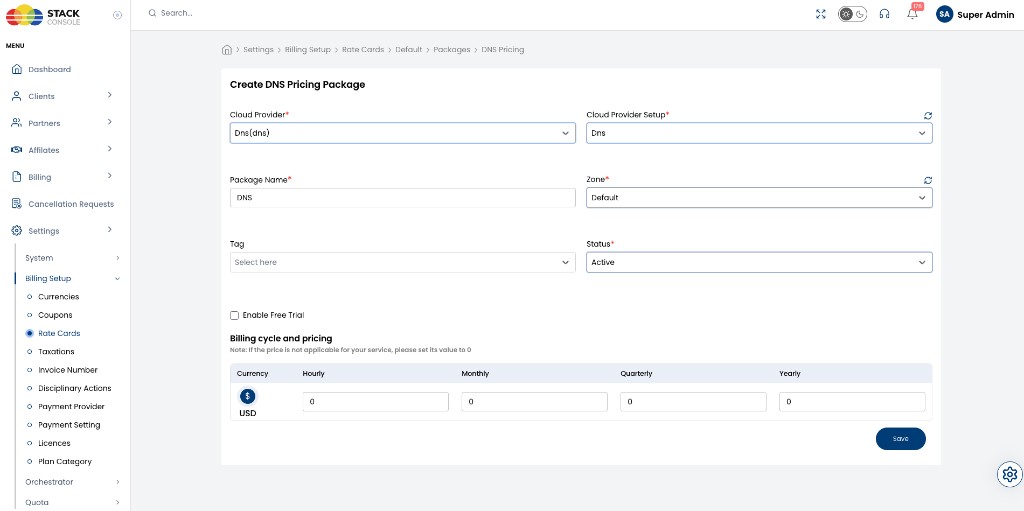Image resolution: width=1024 pixels, height=511 pixels.
Task: Click the Affiliates handshake icon
Action: 17,150
